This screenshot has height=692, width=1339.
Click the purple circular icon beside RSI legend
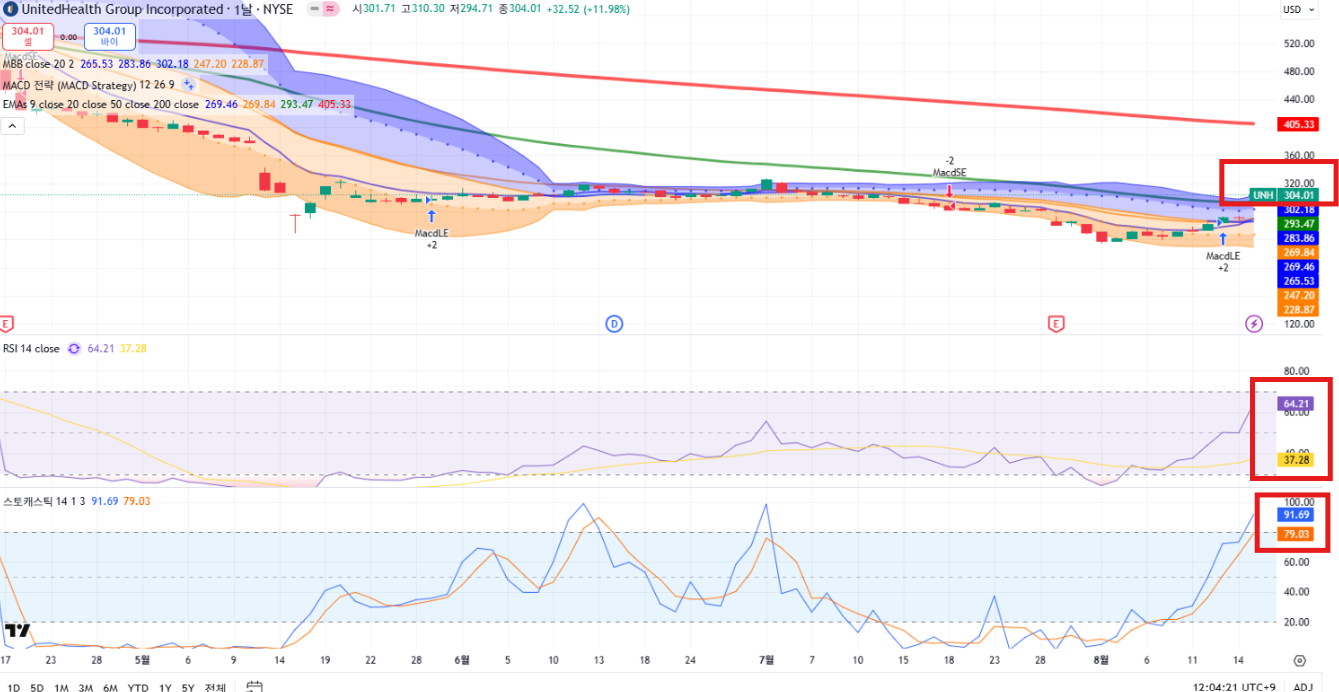(x=73, y=349)
